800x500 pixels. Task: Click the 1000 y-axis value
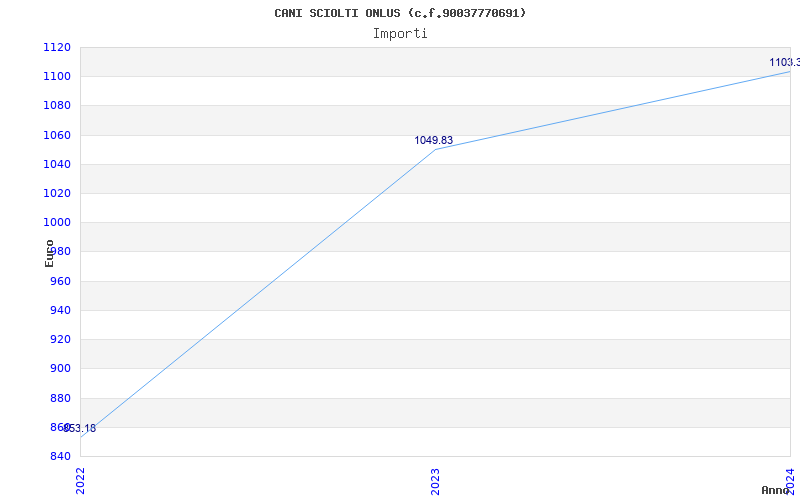pyautogui.click(x=57, y=222)
